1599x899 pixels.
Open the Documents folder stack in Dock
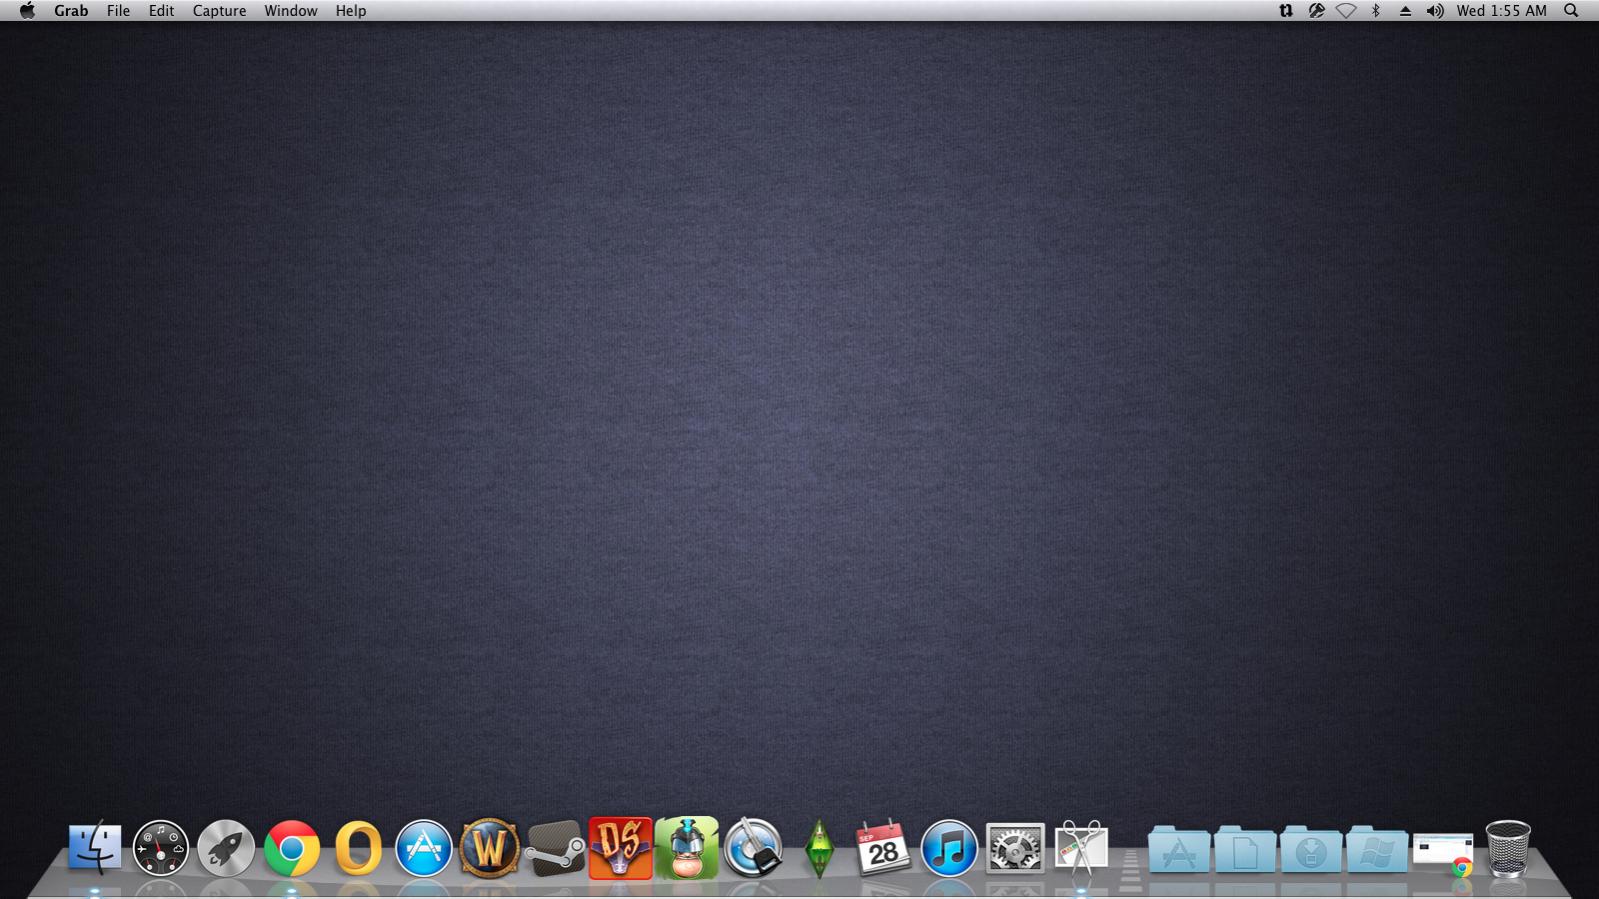(1245, 849)
